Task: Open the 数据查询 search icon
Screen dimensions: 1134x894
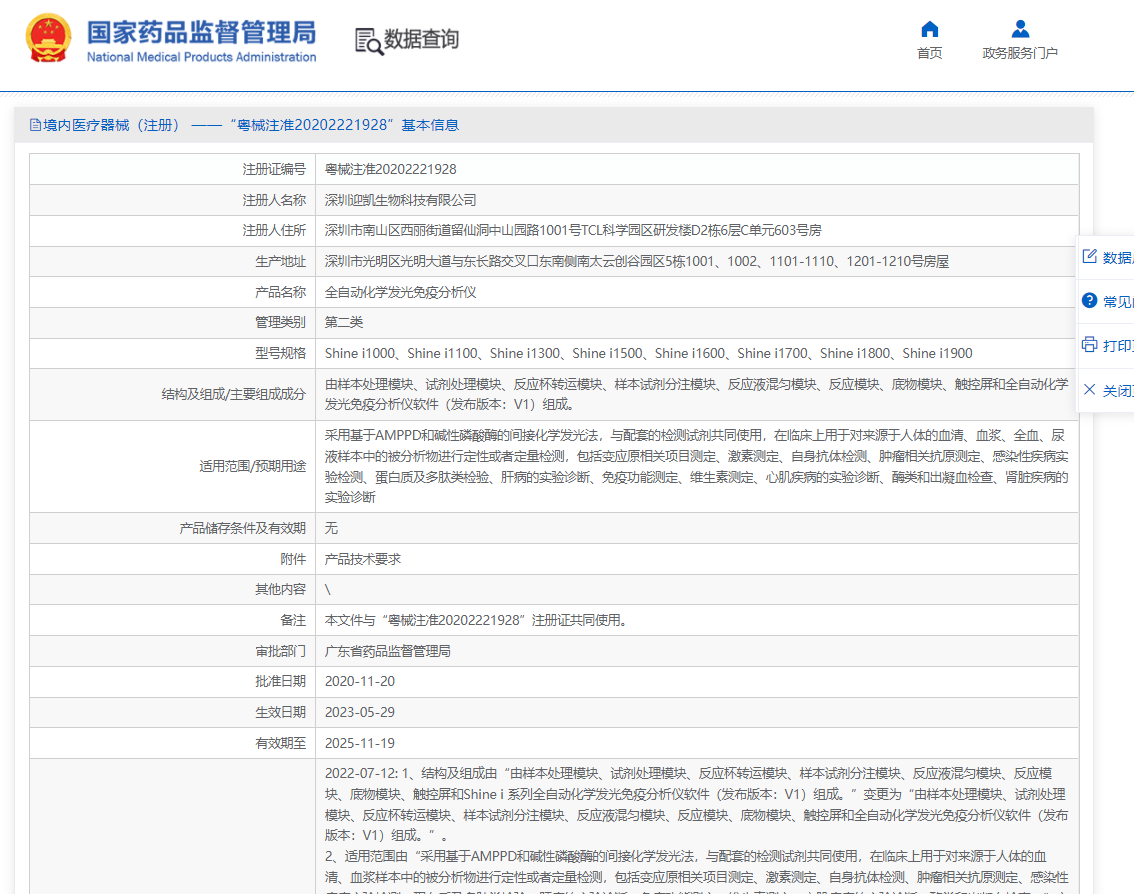Action: [x=369, y=41]
